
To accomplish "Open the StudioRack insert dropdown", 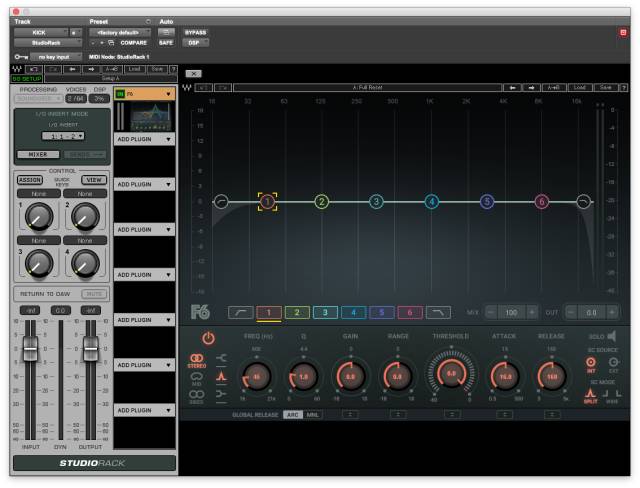I will click(x=48, y=42).
